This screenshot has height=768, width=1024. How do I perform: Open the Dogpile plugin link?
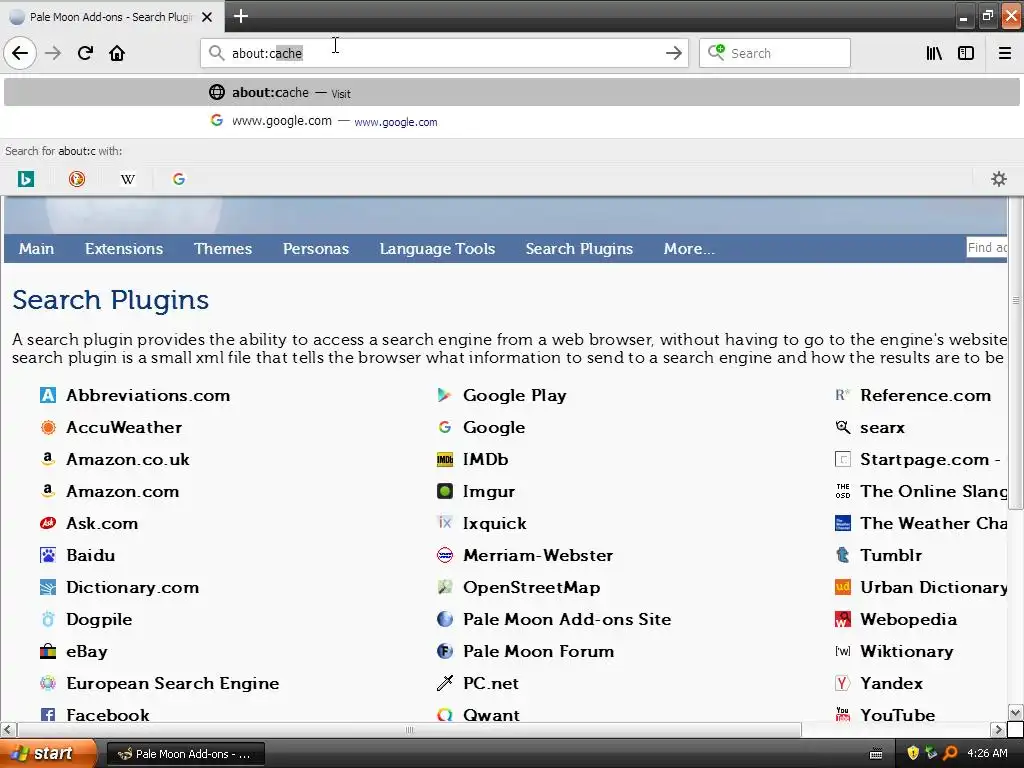(x=99, y=619)
